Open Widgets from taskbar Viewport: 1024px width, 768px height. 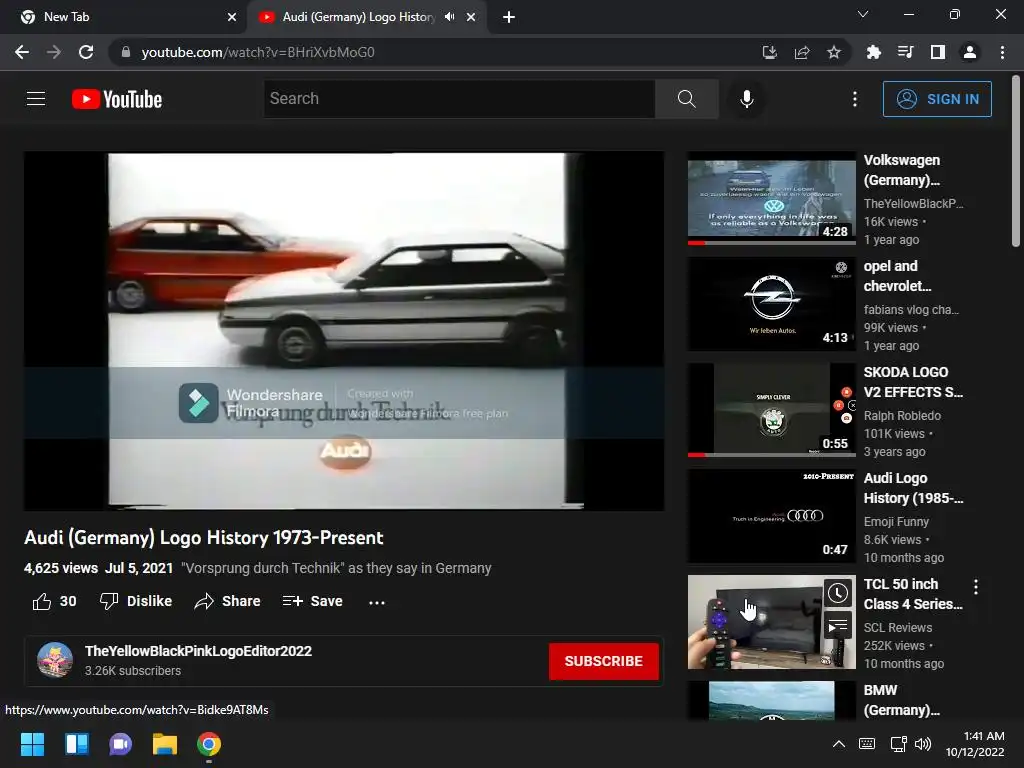tap(76, 744)
